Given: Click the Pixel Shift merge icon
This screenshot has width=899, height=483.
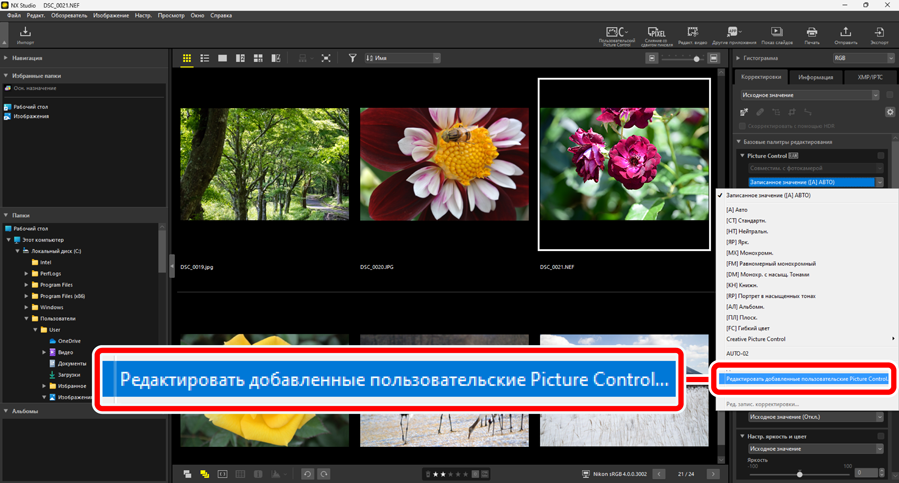Looking at the screenshot, I should click(x=656, y=35).
